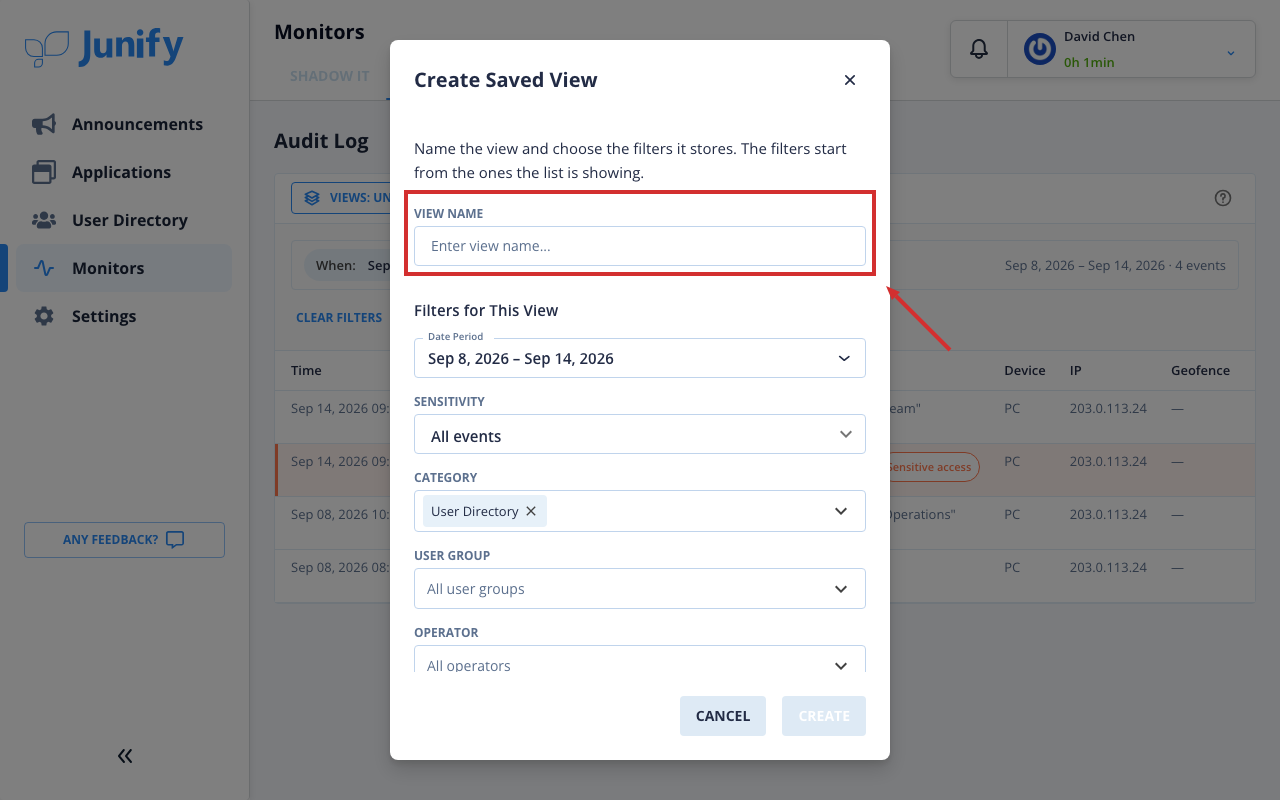
Task: Click the Junify logo
Action: [x=104, y=46]
